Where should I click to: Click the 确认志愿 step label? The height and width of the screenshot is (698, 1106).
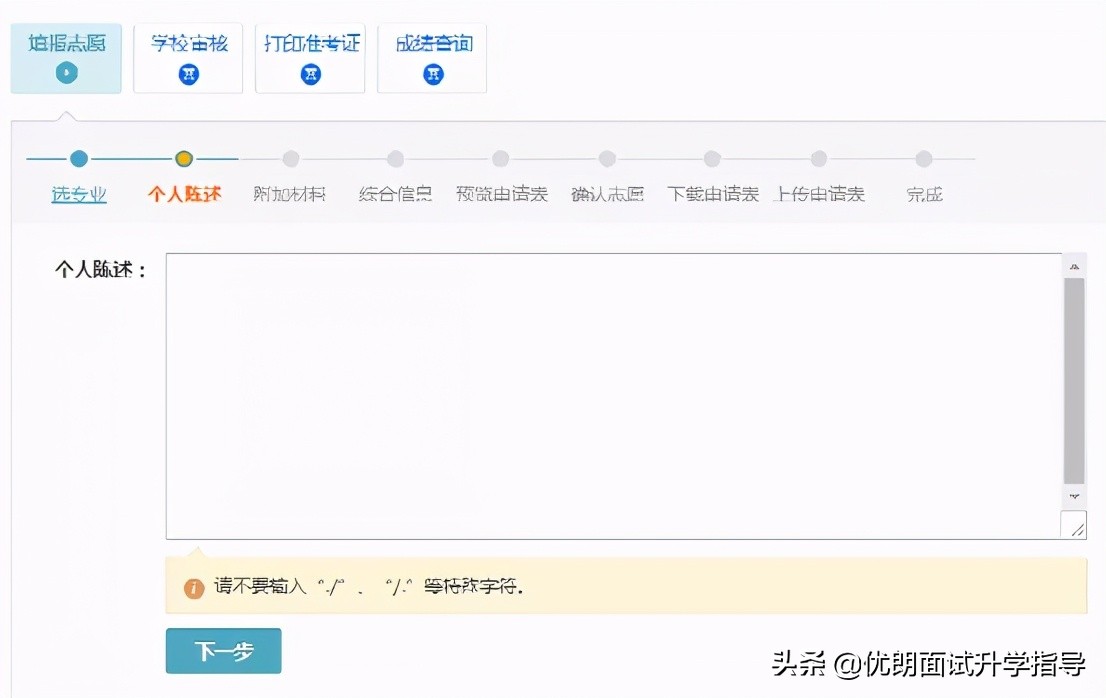(x=607, y=194)
